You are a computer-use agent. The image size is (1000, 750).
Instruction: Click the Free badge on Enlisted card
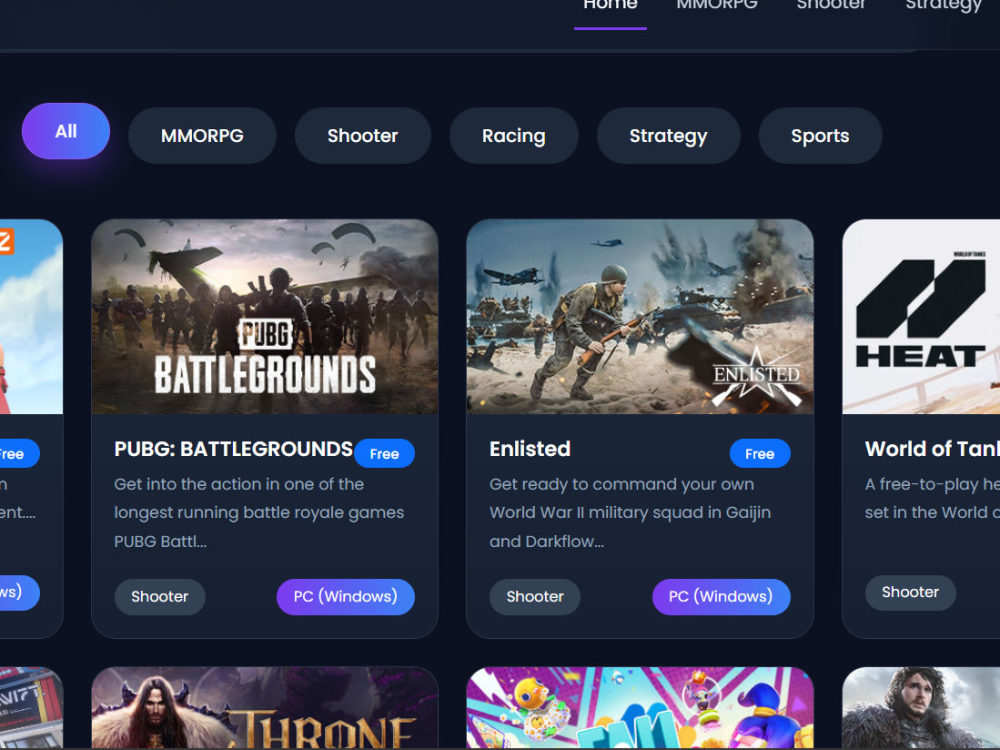pyautogui.click(x=760, y=453)
